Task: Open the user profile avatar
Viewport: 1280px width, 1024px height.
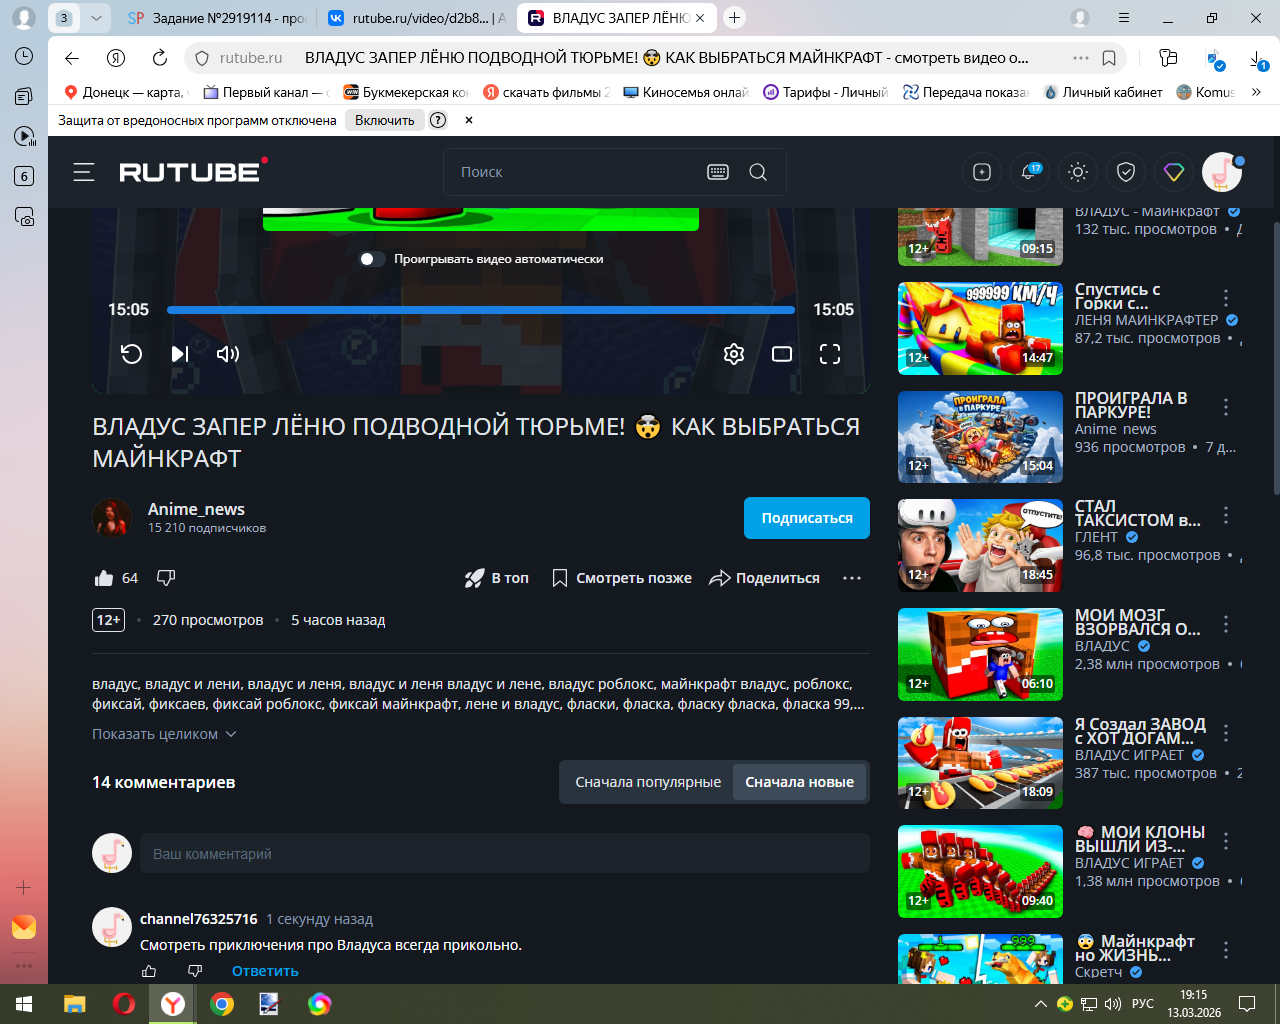Action: pyautogui.click(x=1222, y=172)
